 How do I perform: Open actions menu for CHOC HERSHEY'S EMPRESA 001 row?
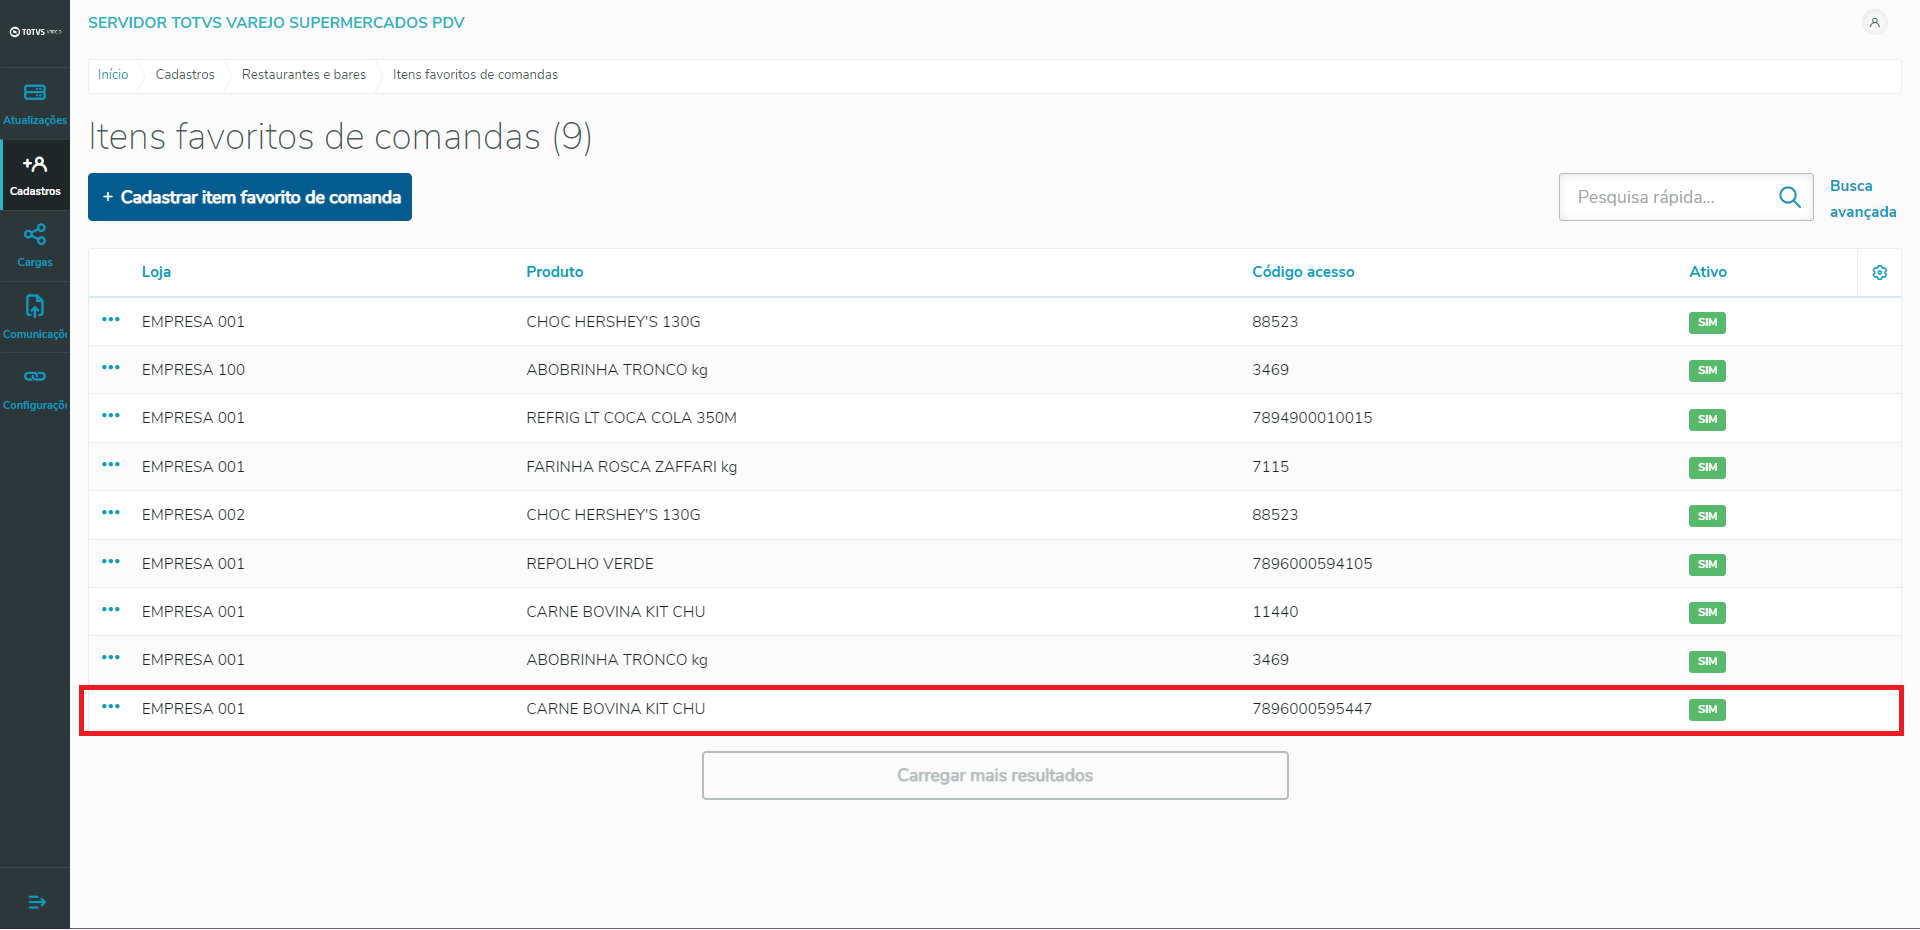[111, 320]
